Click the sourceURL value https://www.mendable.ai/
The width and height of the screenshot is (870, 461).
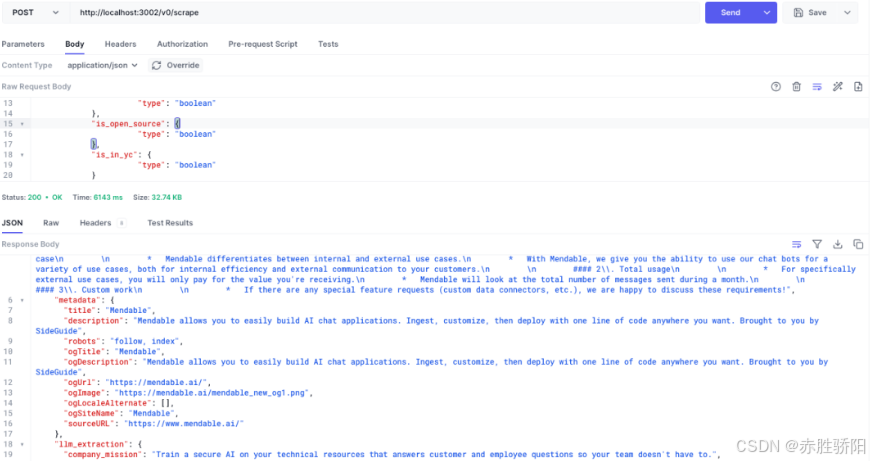(x=184, y=423)
